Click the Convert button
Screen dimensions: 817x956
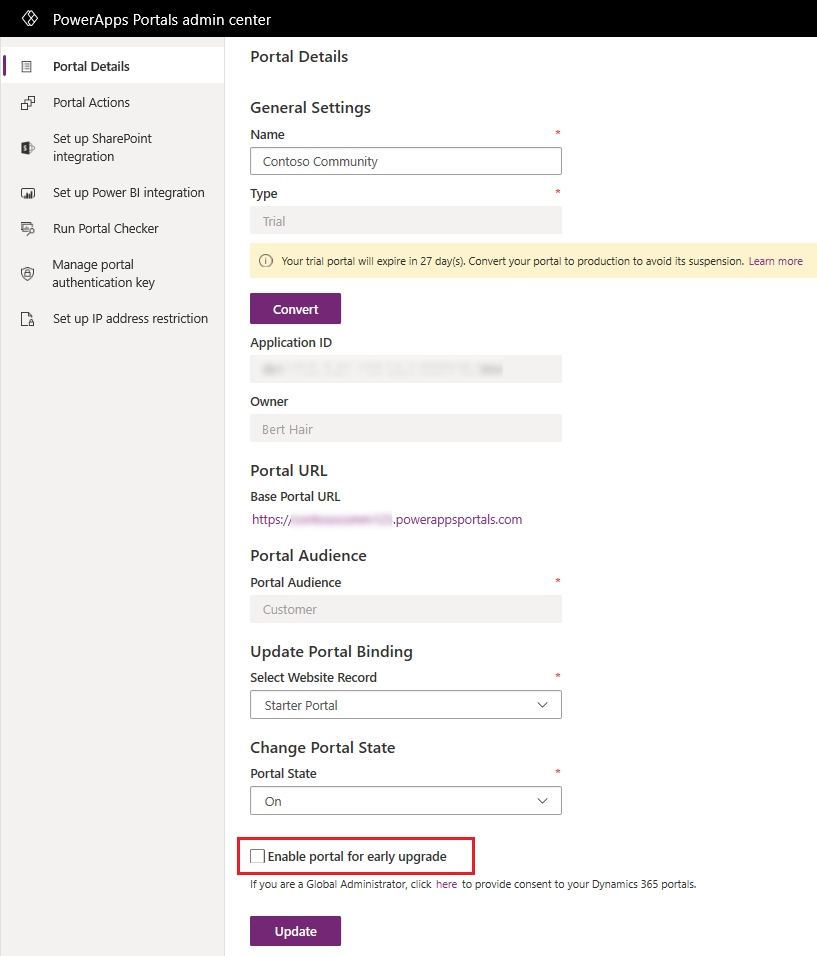coord(295,309)
